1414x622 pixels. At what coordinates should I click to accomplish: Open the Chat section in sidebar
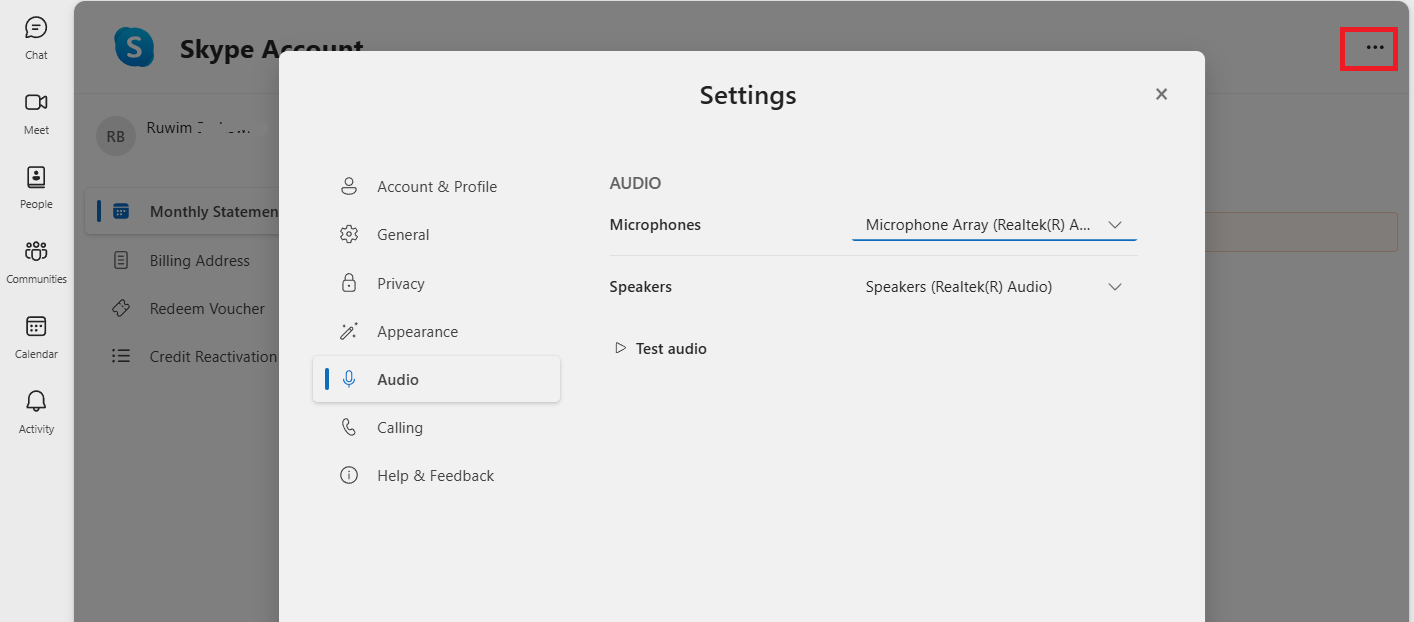click(x=36, y=38)
